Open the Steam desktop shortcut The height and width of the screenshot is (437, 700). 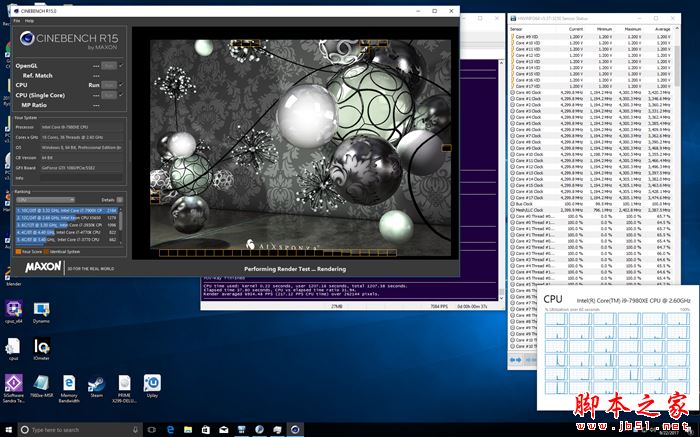[96, 387]
